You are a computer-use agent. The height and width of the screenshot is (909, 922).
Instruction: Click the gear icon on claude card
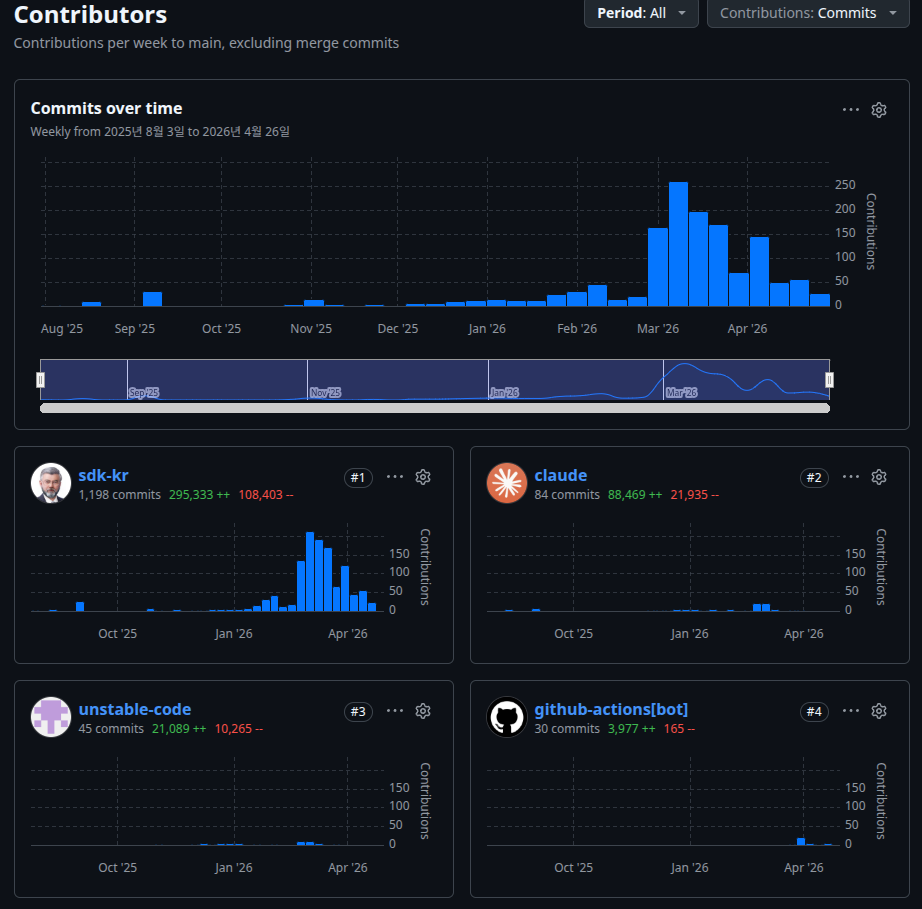878,477
